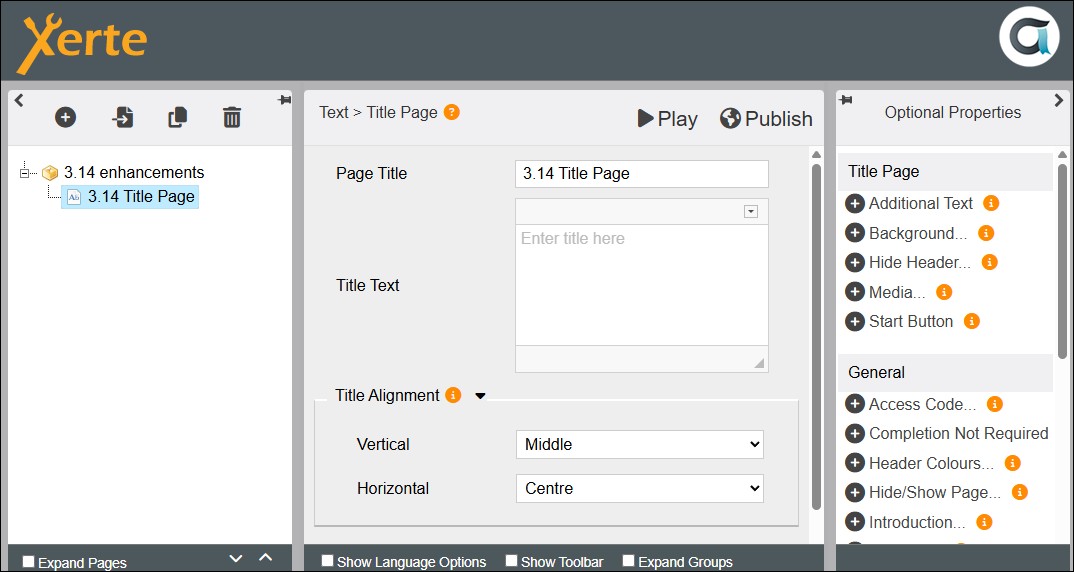This screenshot has width=1074, height=572.
Task: Open help for Text > Title Page
Action: 451,112
